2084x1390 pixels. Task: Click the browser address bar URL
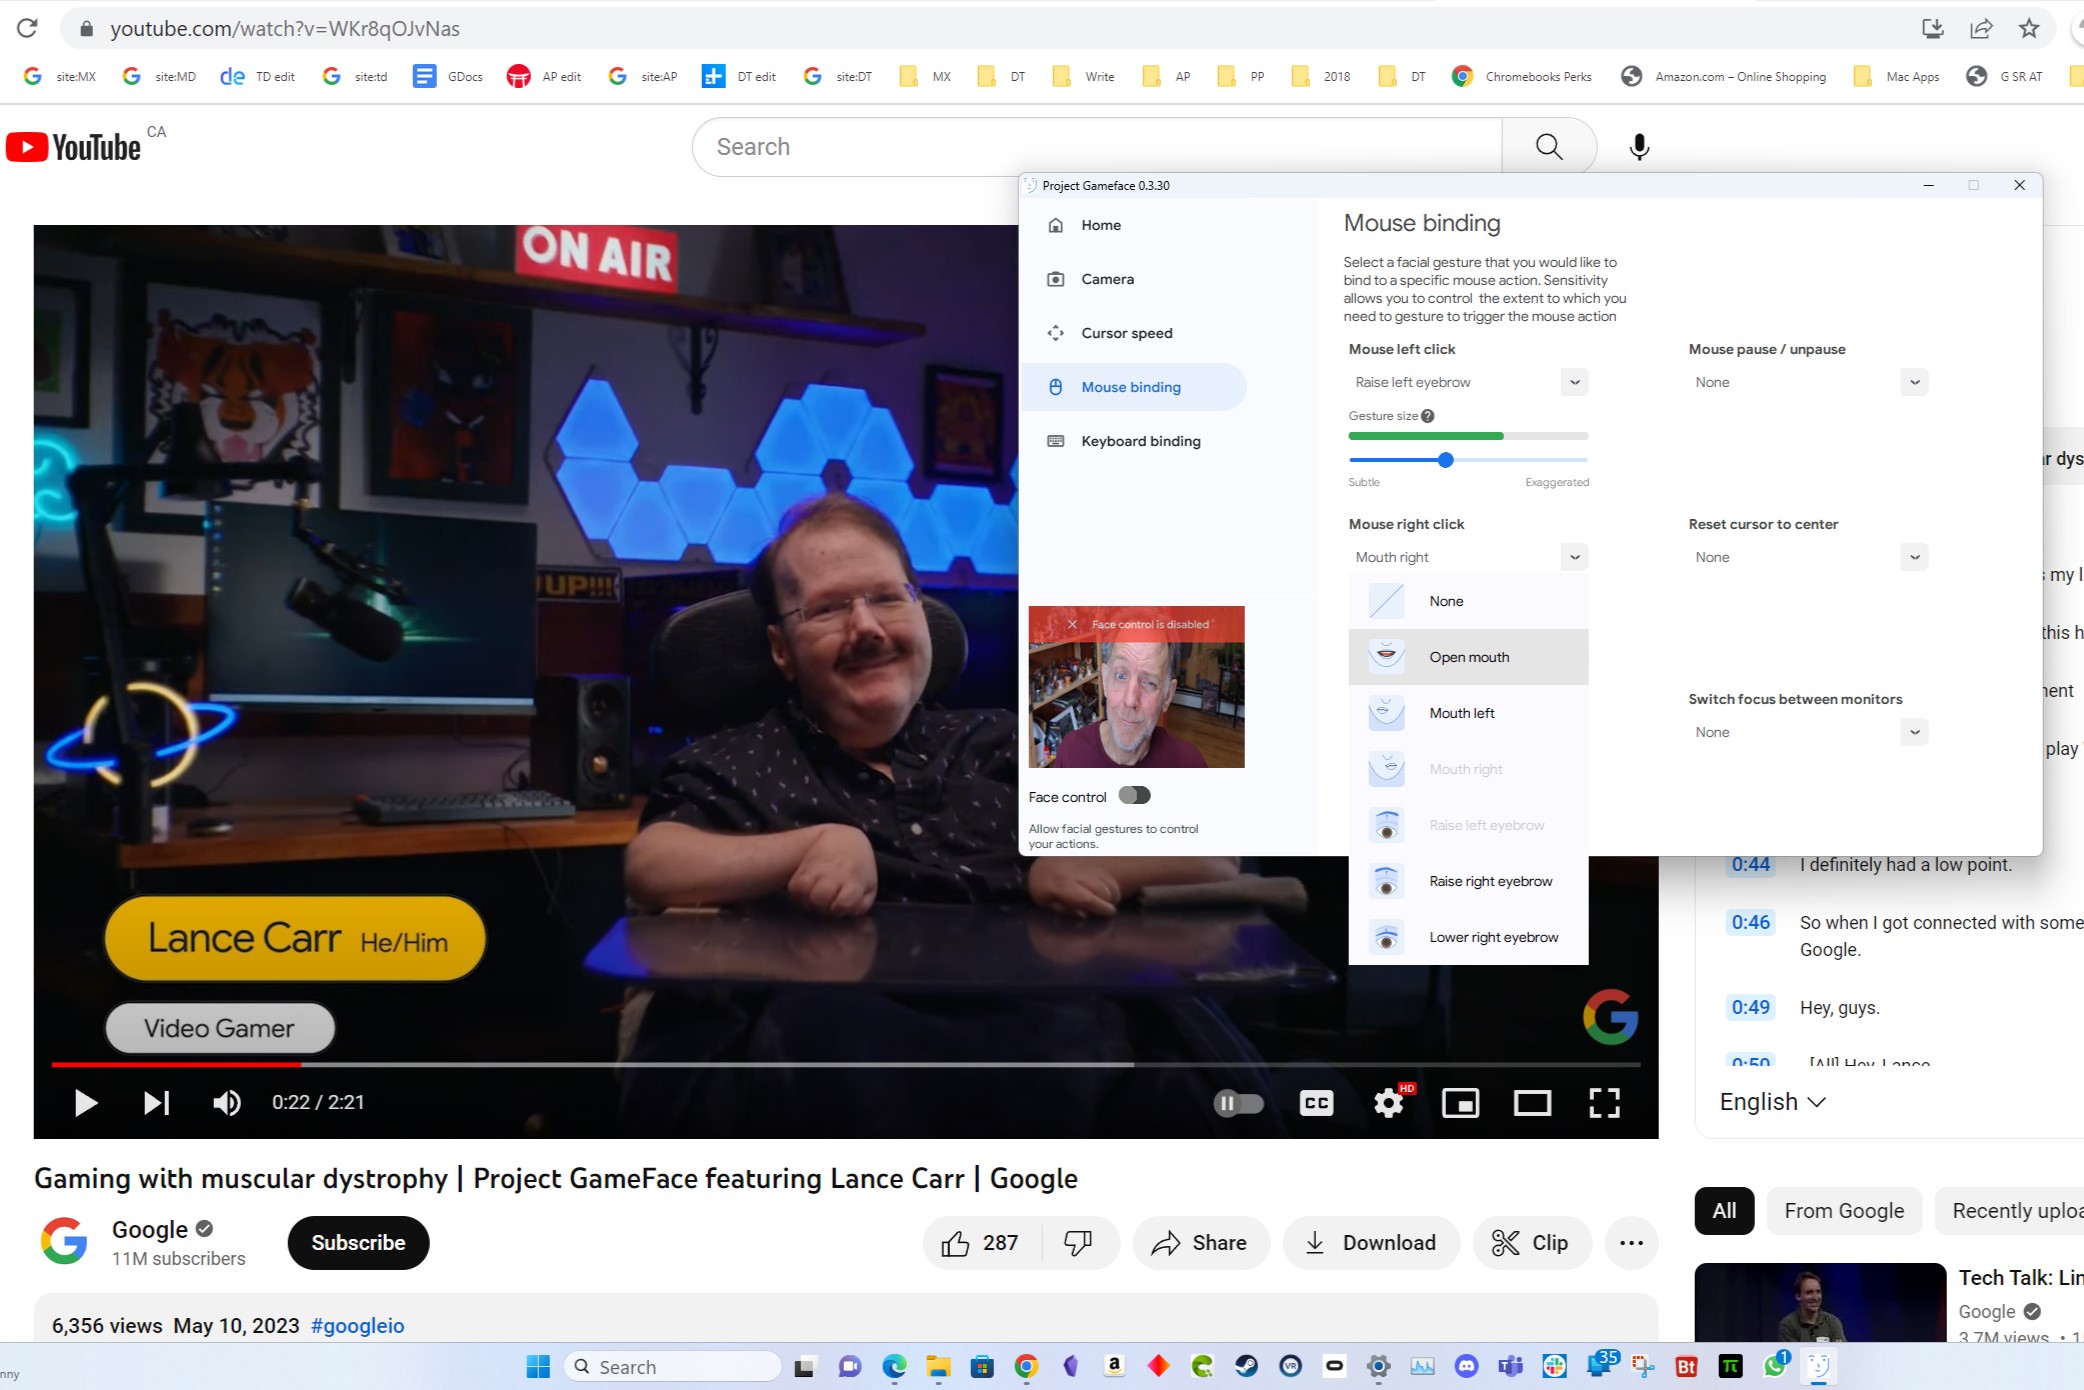point(285,29)
